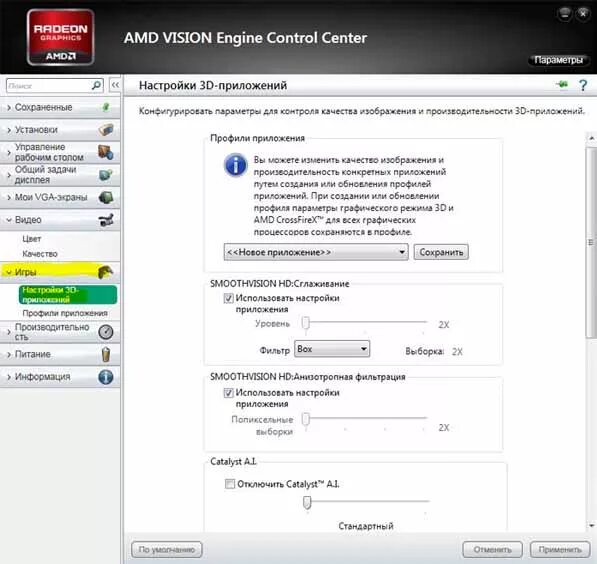The height and width of the screenshot is (564, 597).
Task: Open help with the question mark icon
Action: coord(583,85)
